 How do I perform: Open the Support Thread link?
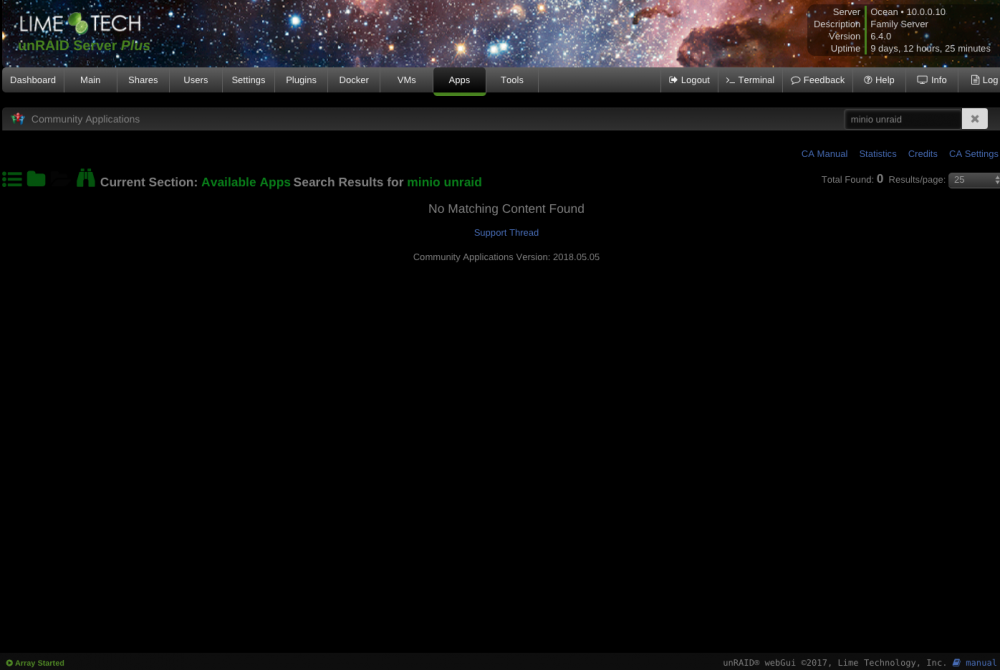[506, 233]
